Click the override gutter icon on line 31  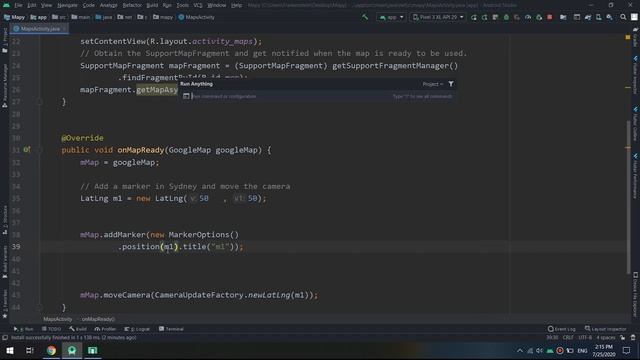(27, 150)
